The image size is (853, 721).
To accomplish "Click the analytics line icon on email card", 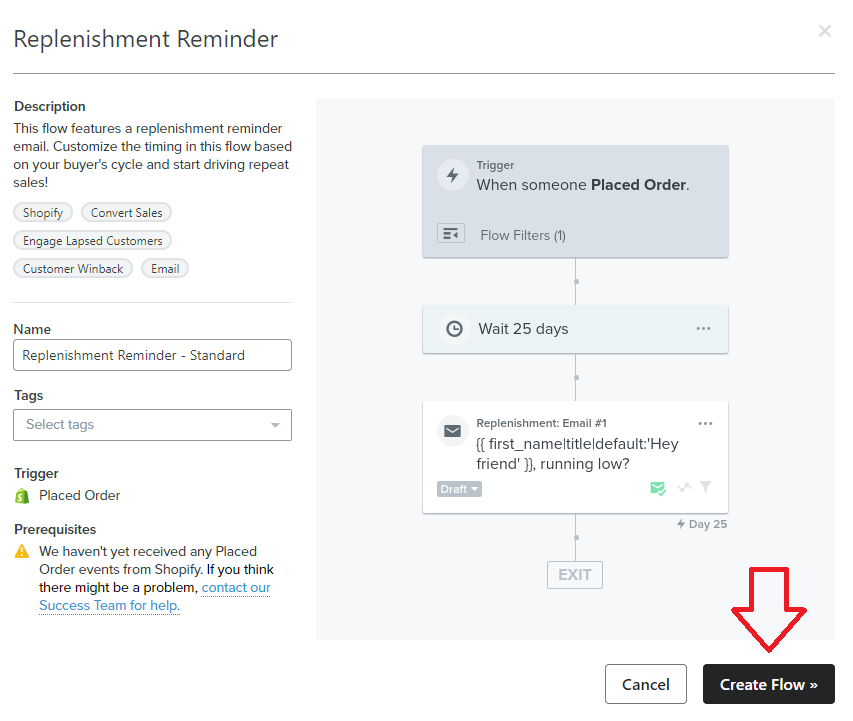I will coord(684,487).
